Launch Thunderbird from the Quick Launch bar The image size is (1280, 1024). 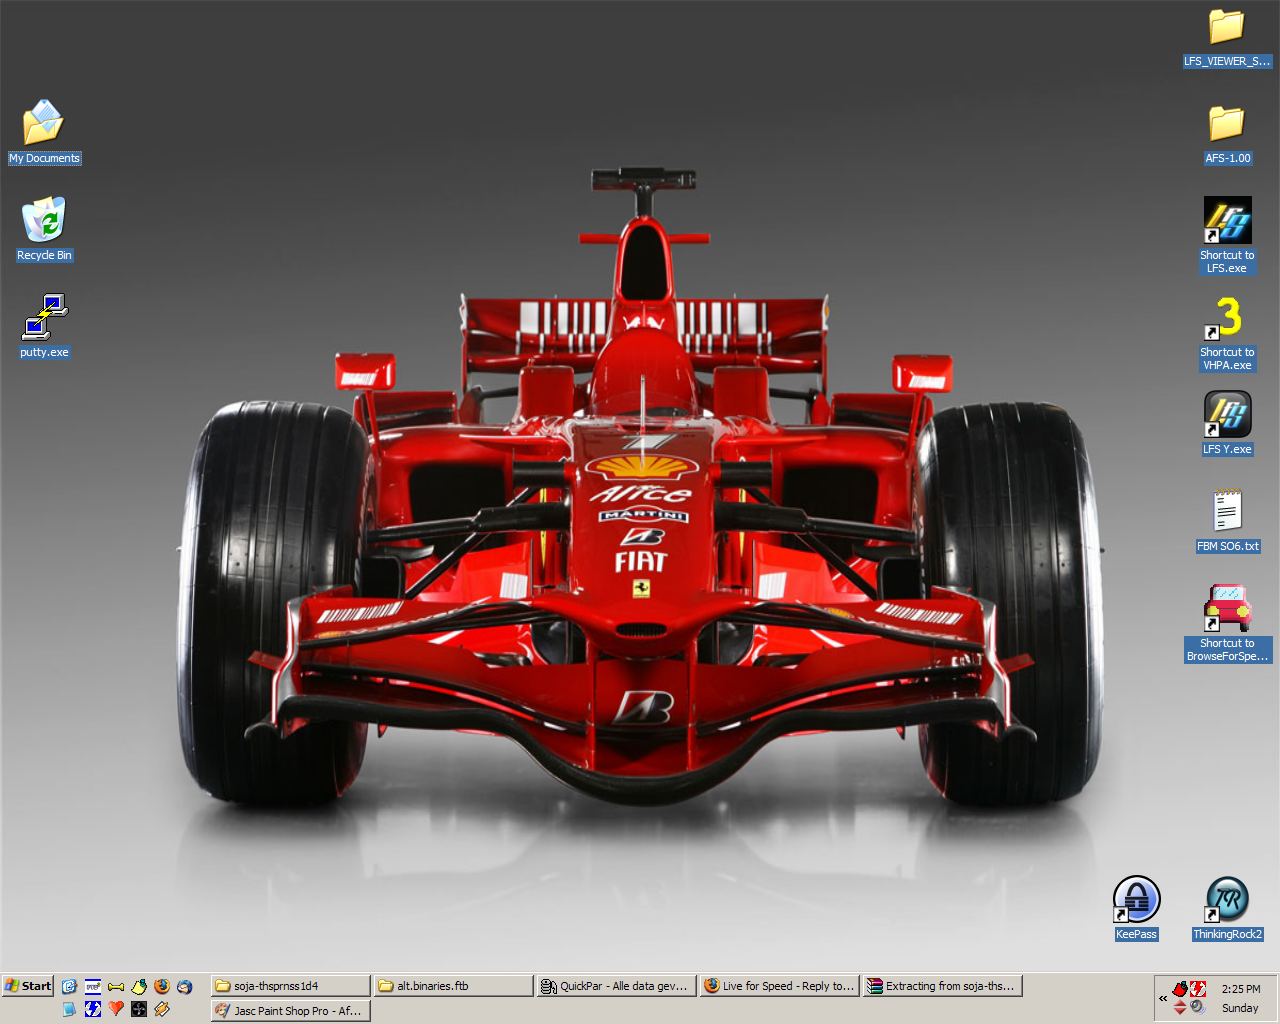click(x=185, y=986)
